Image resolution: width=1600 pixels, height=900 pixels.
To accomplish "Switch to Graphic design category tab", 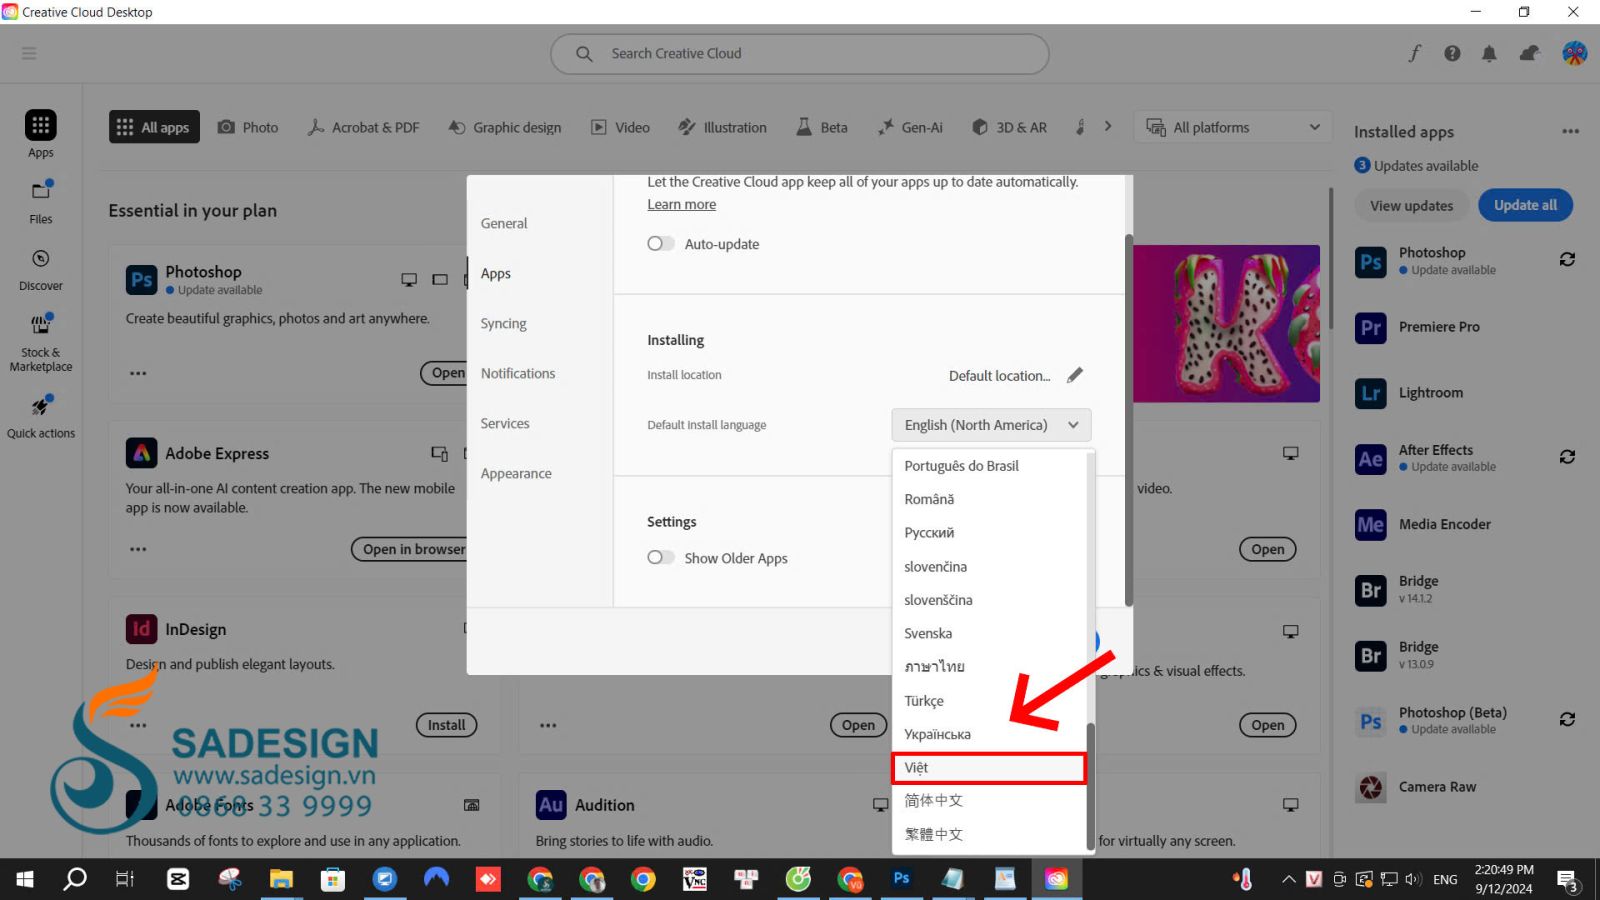I will pos(505,127).
